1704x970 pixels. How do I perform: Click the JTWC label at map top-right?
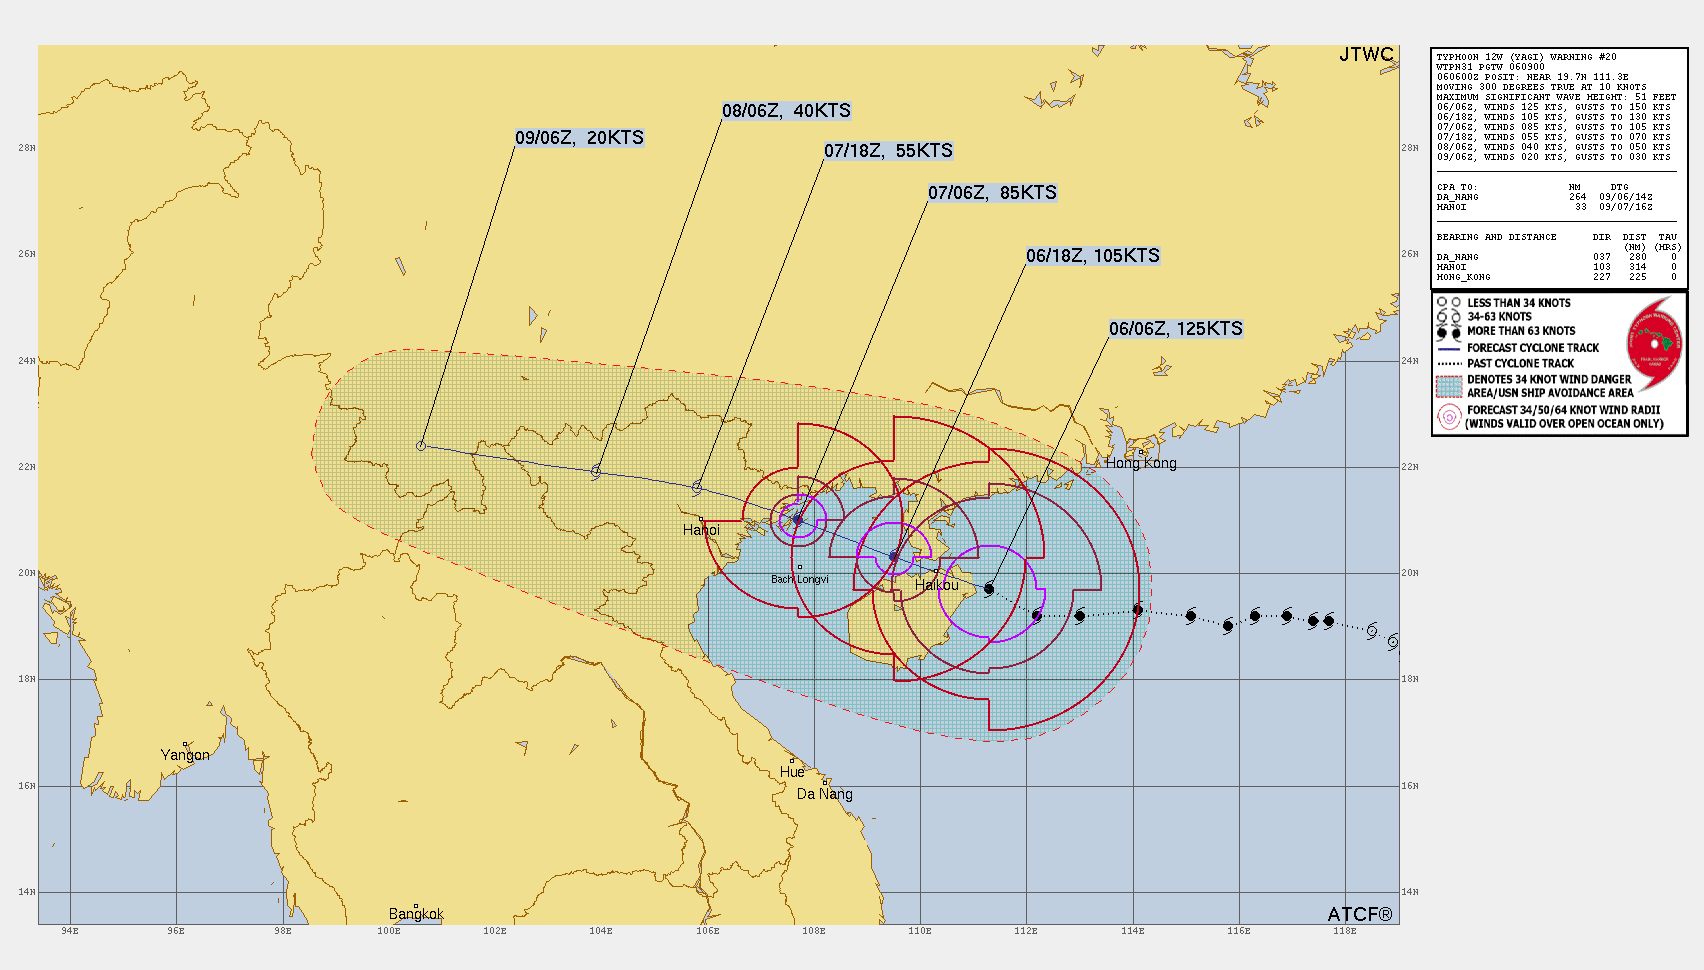point(1366,55)
